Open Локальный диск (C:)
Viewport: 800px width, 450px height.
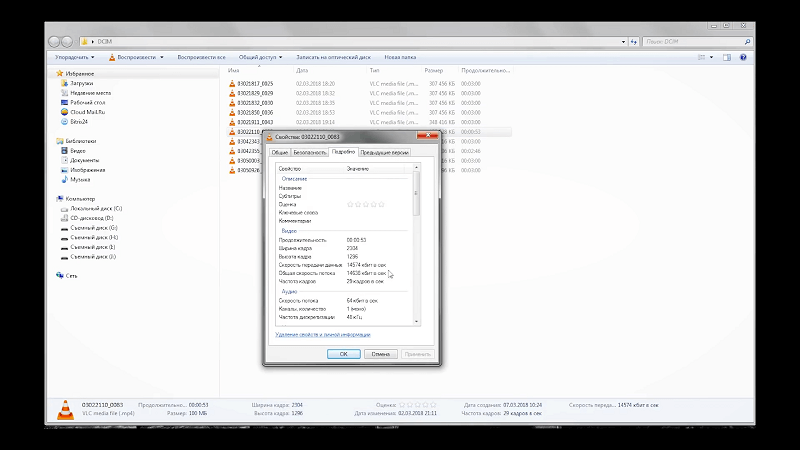64,207
